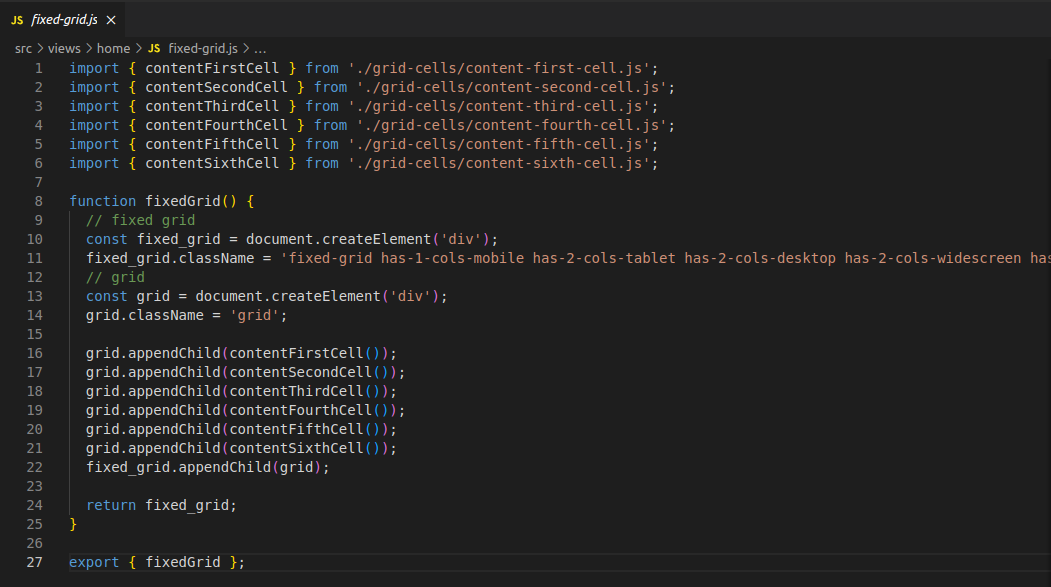Open the views breadcrumb dropdown
The image size is (1051, 587).
point(64,48)
